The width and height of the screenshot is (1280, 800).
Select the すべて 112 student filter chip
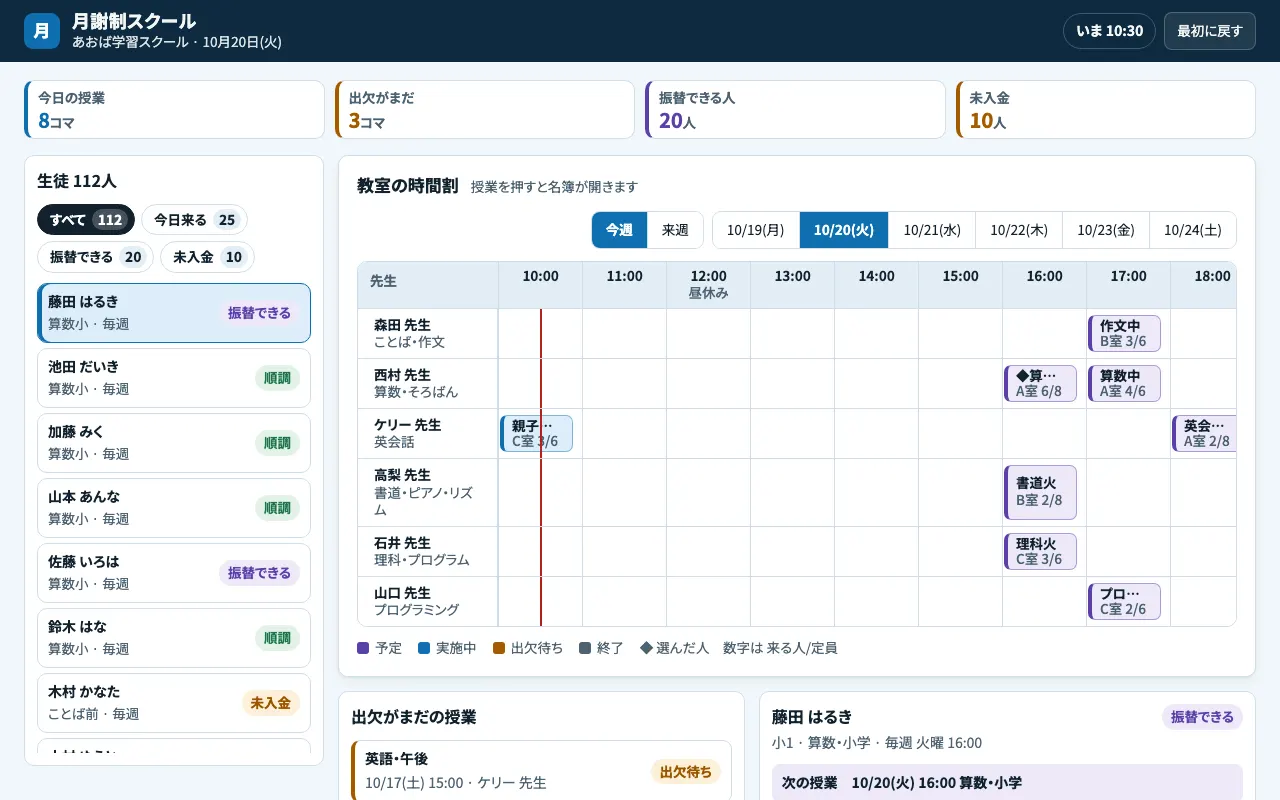[x=86, y=220]
